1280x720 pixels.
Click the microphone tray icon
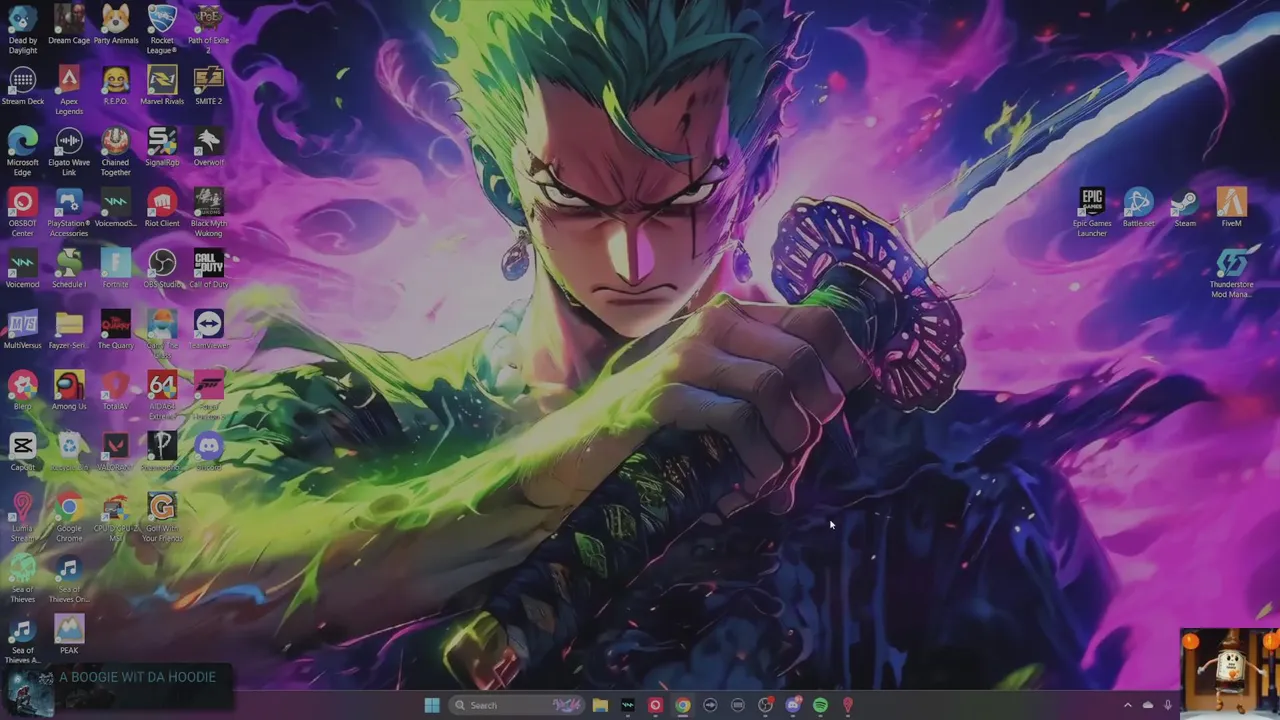click(1168, 705)
